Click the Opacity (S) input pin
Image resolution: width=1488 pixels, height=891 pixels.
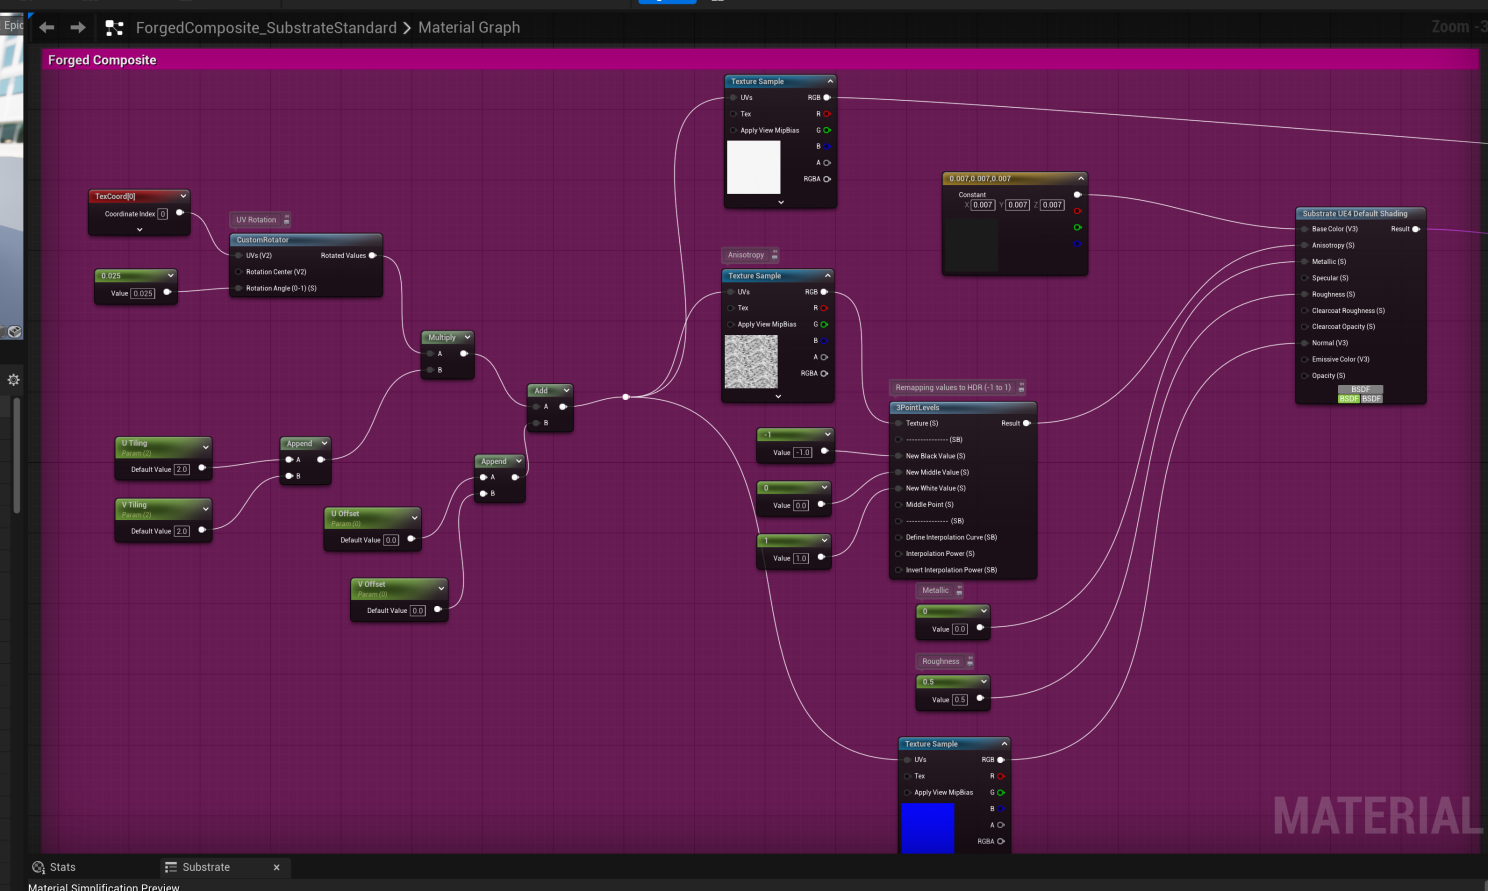(1305, 376)
